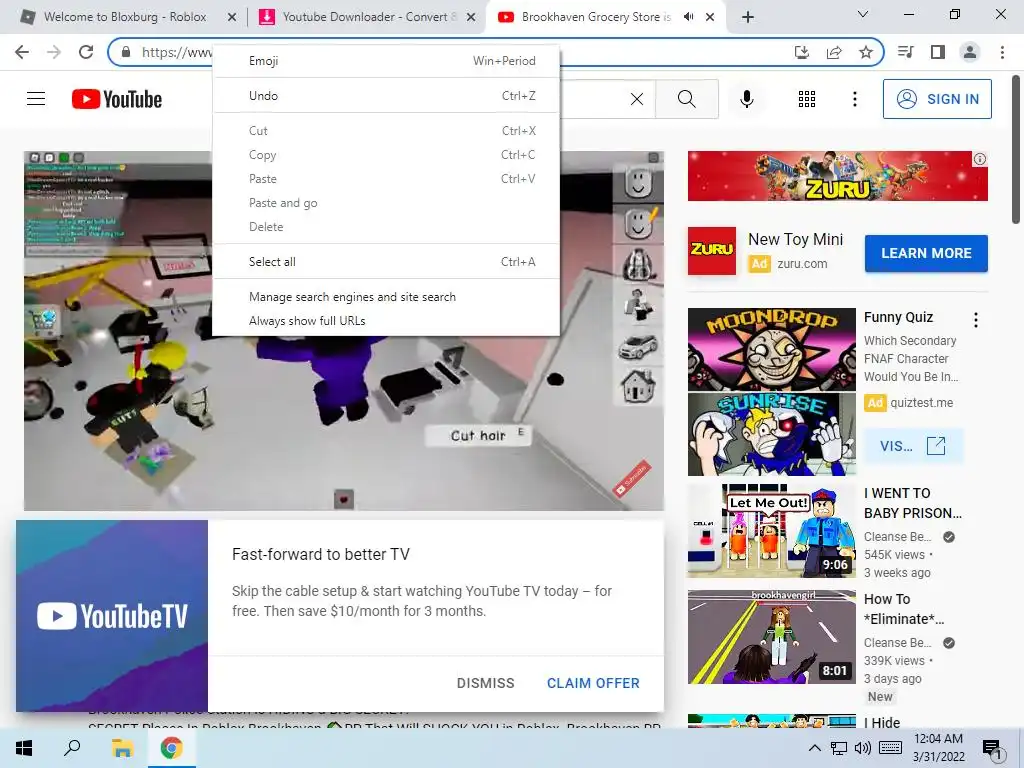Image resolution: width=1024 pixels, height=768 pixels.
Task: Click CLAIM OFFER for YouTube TV
Action: pyautogui.click(x=593, y=683)
